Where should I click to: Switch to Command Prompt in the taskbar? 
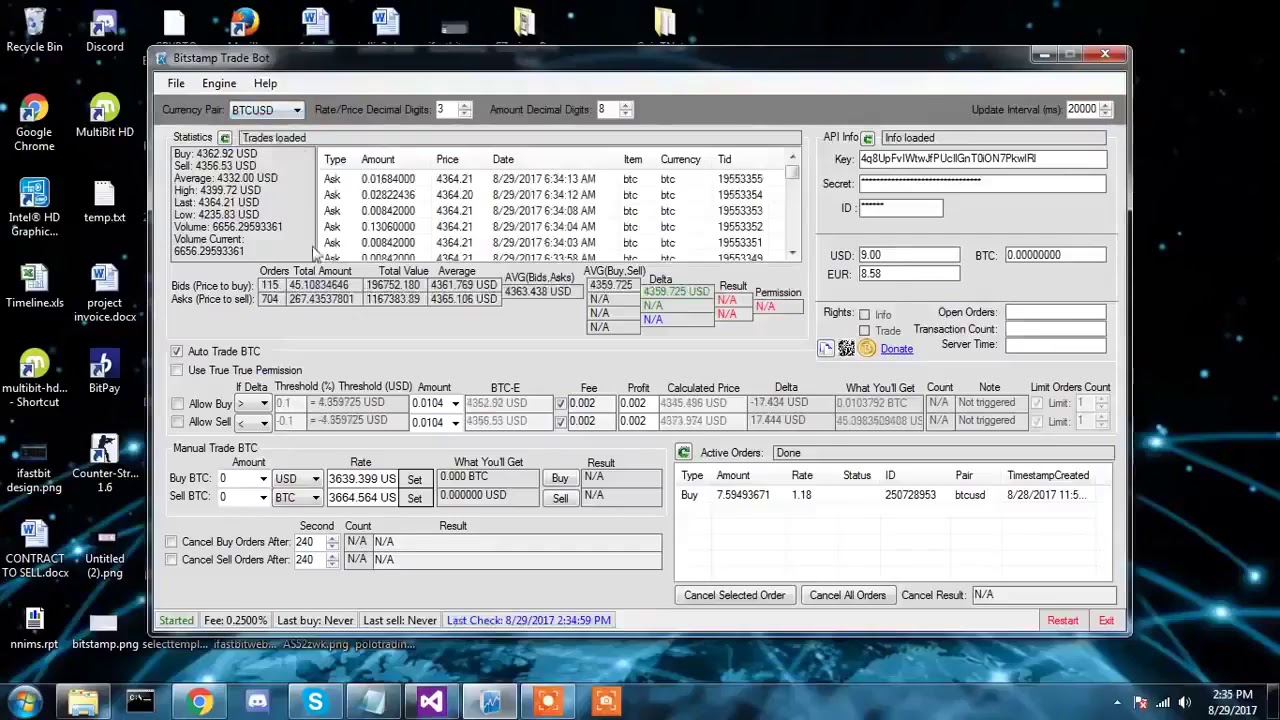click(141, 702)
